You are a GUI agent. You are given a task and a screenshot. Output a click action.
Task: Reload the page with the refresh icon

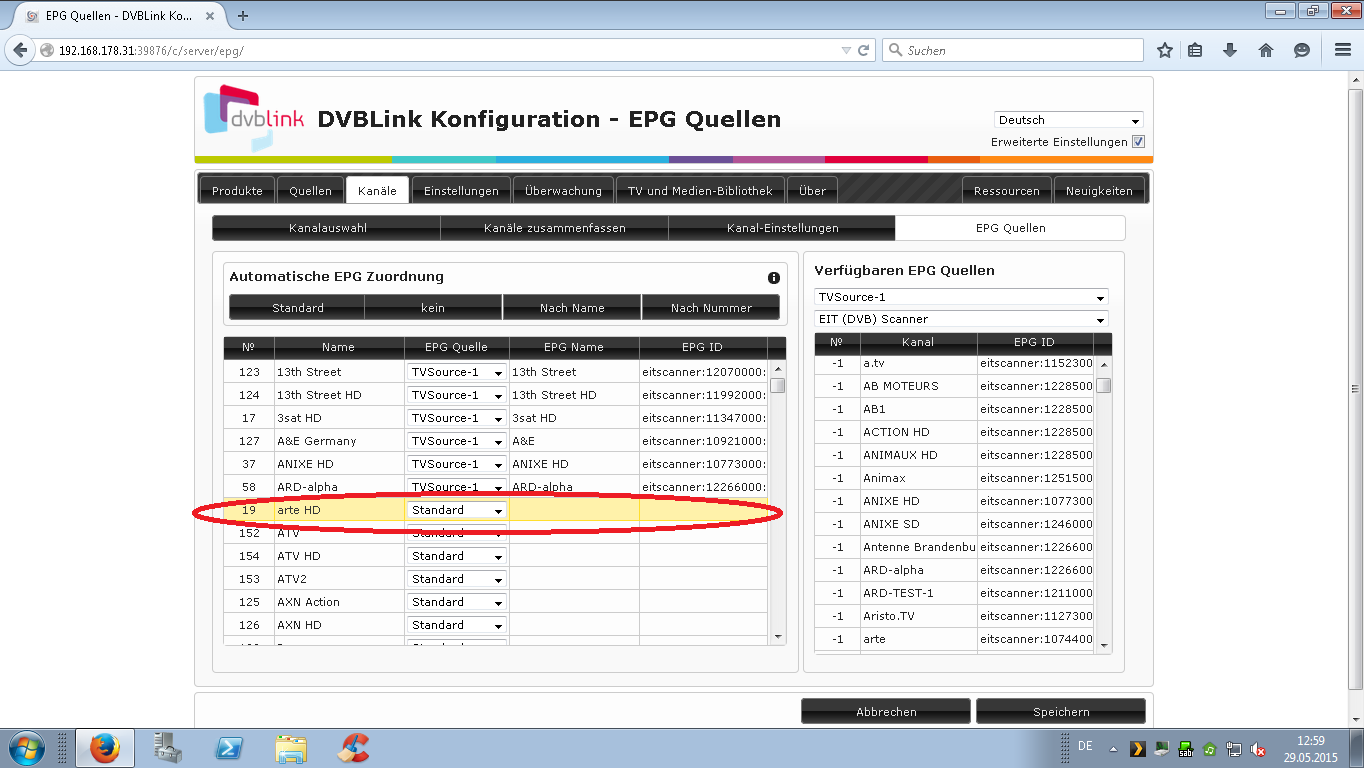click(x=864, y=50)
